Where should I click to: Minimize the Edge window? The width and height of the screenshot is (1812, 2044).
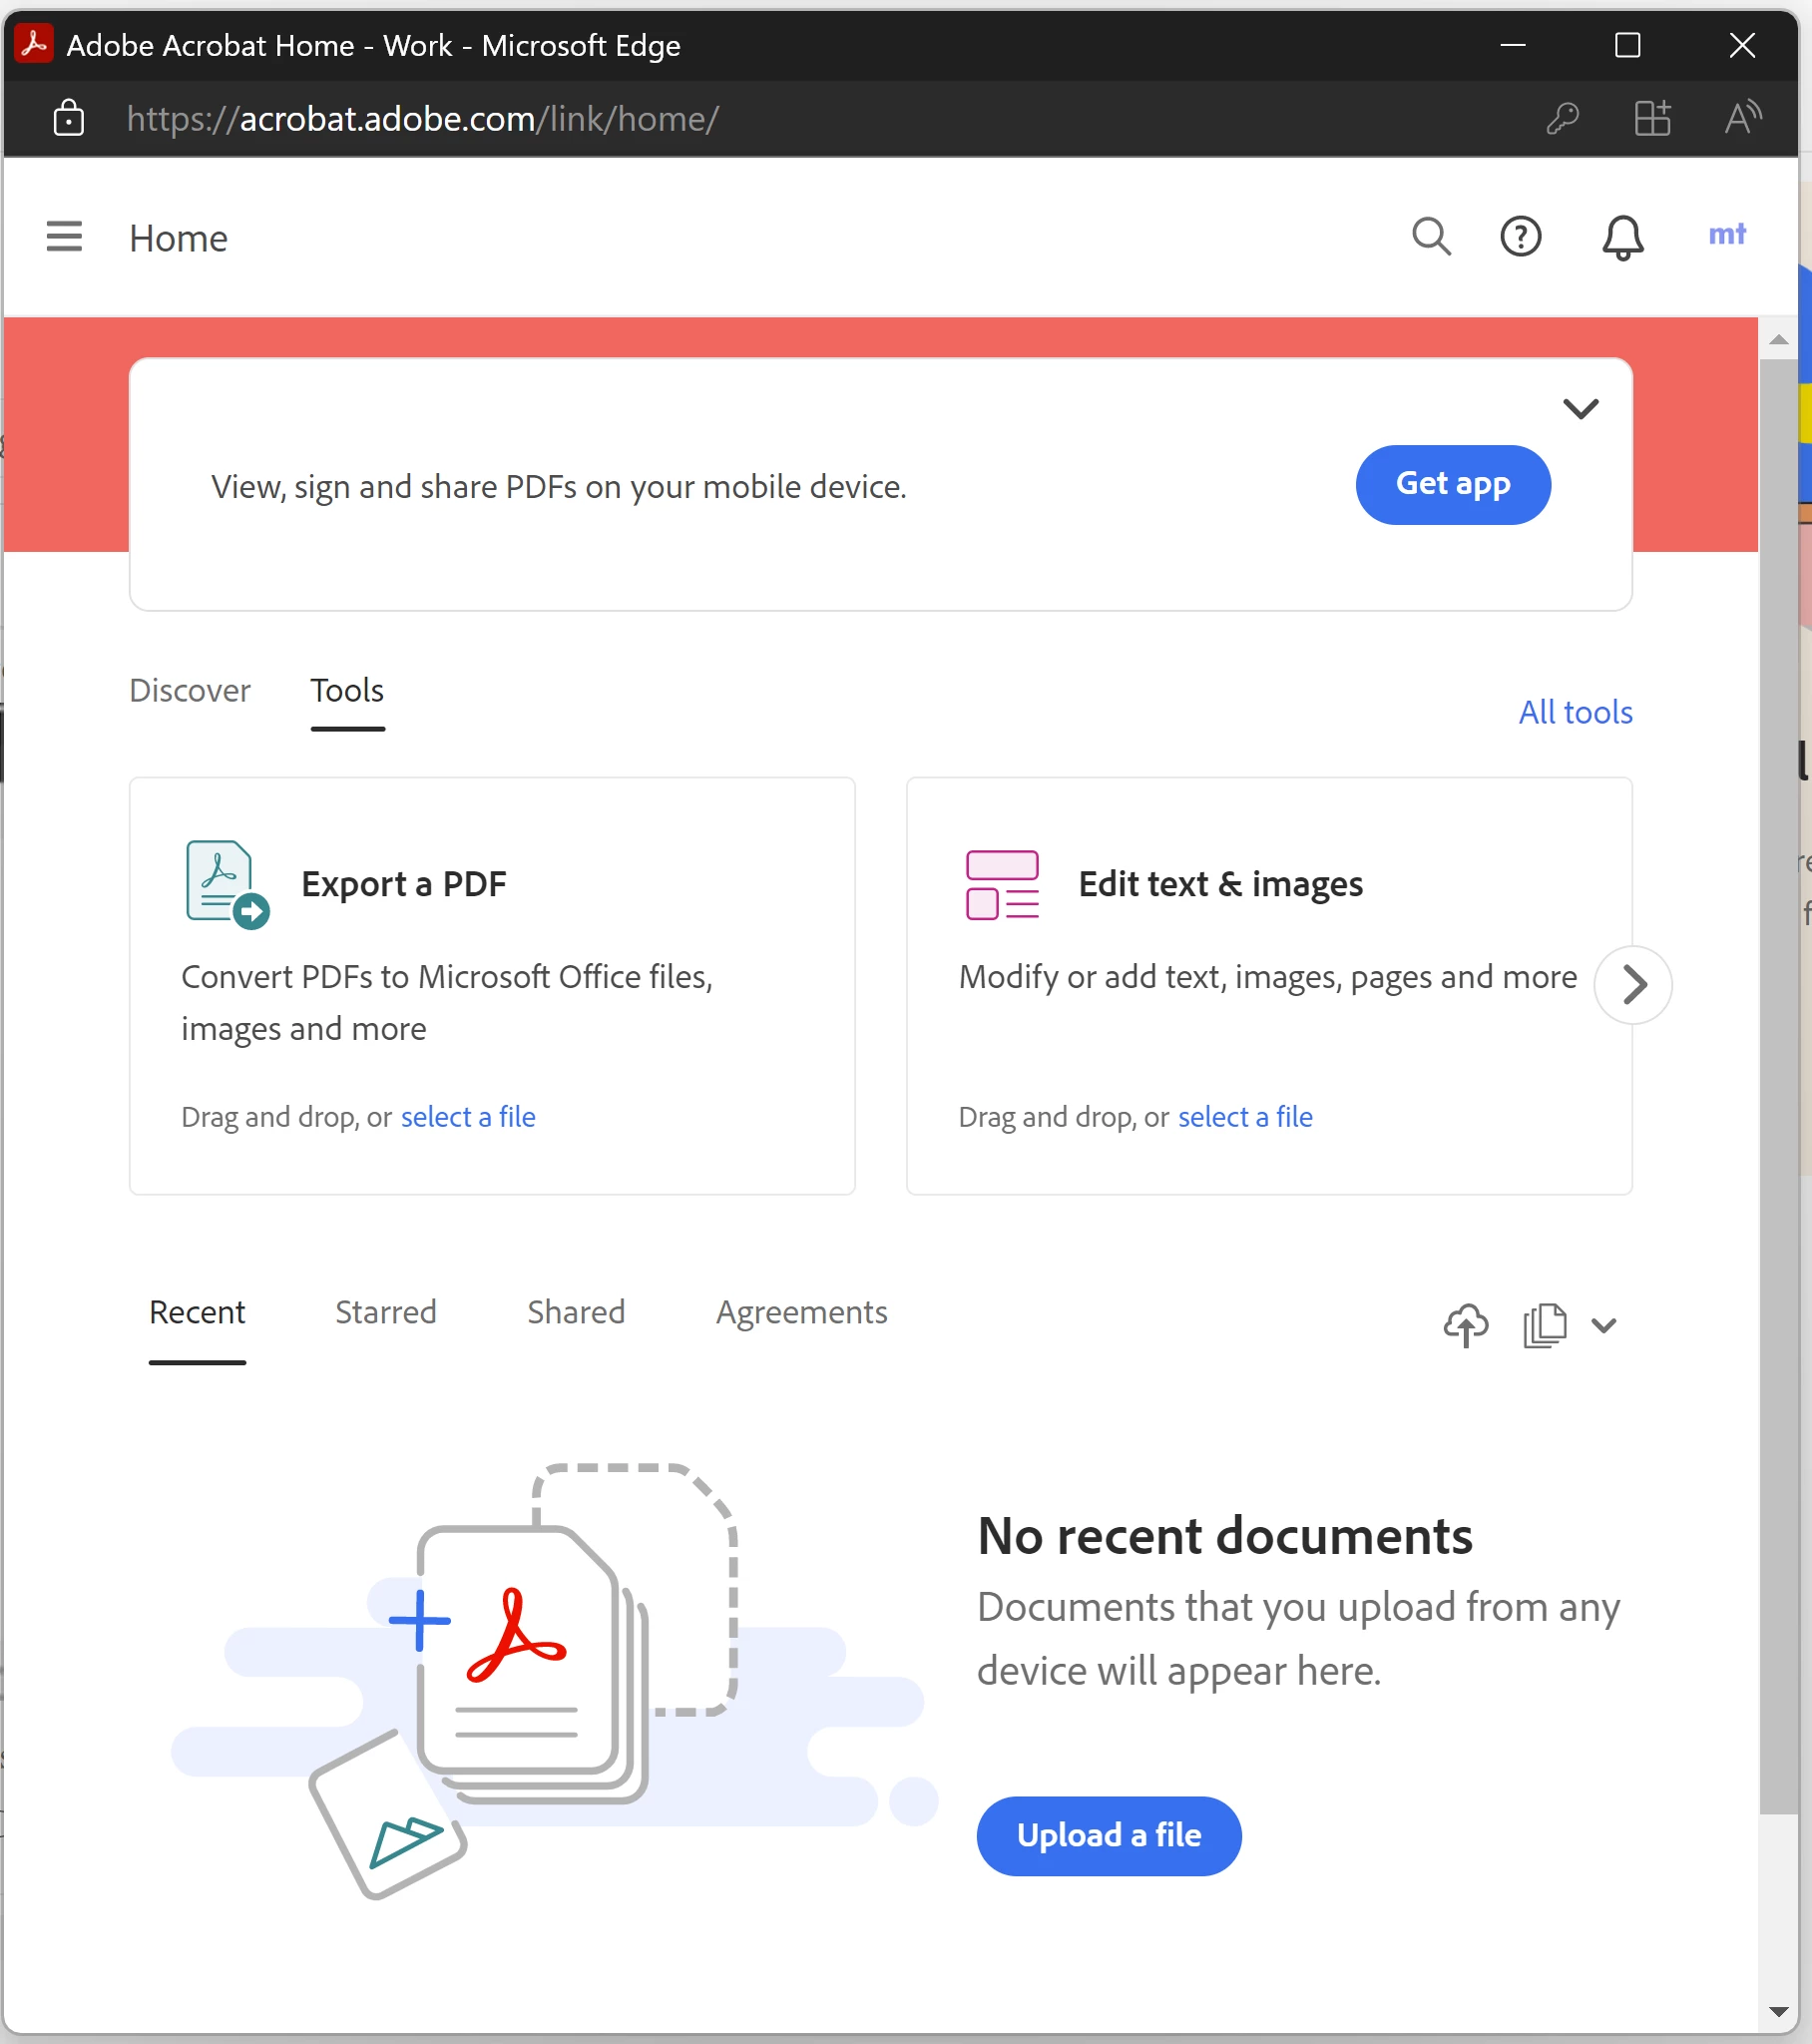(1513, 45)
